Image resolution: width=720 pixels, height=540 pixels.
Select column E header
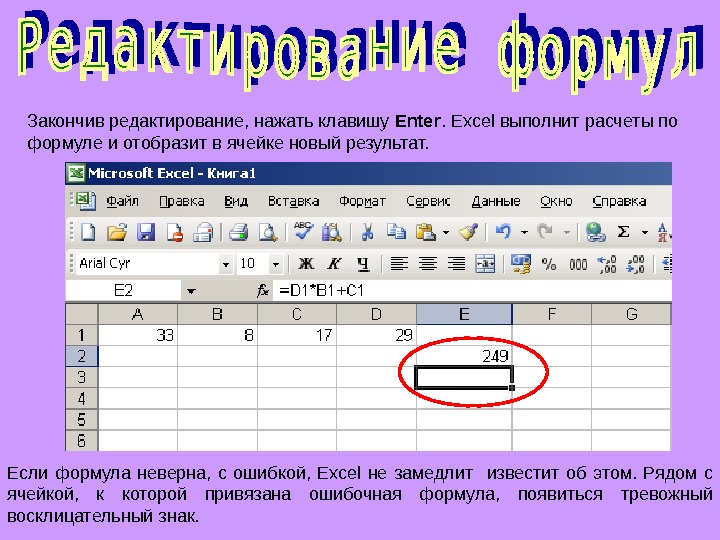(x=464, y=314)
